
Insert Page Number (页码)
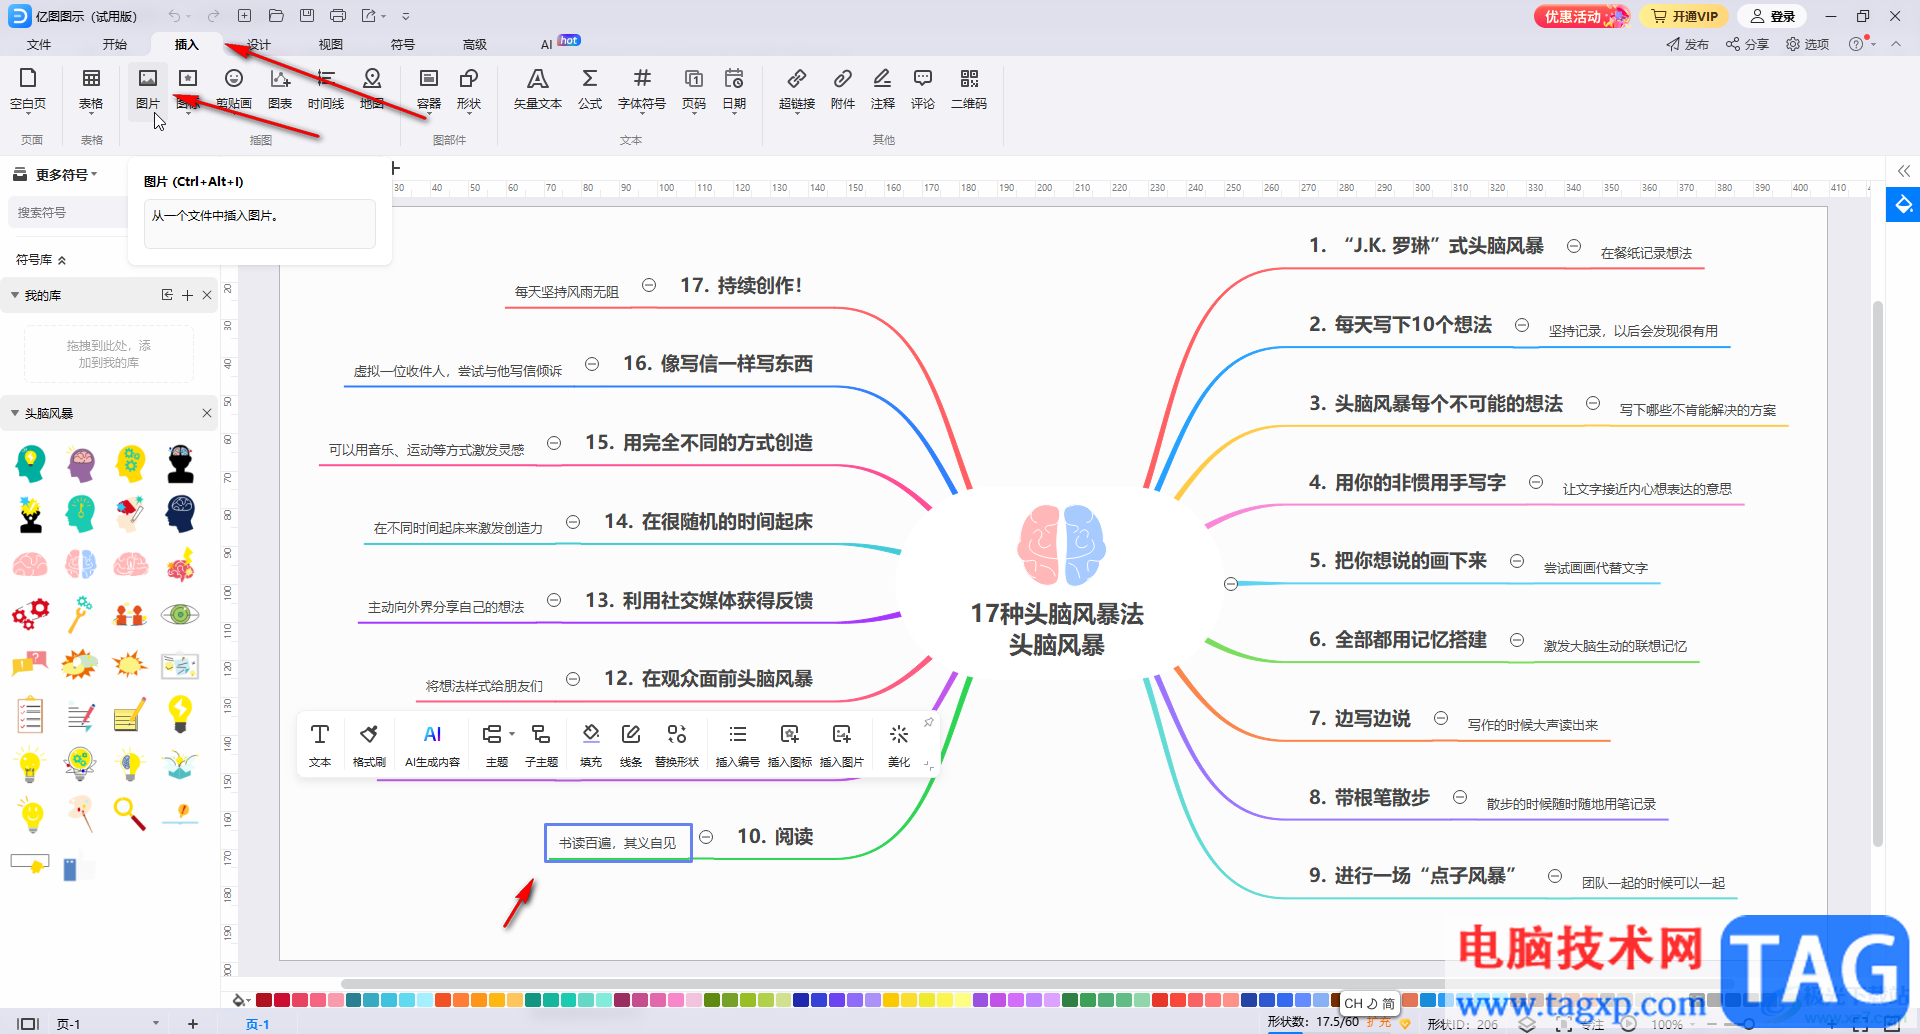[694, 89]
